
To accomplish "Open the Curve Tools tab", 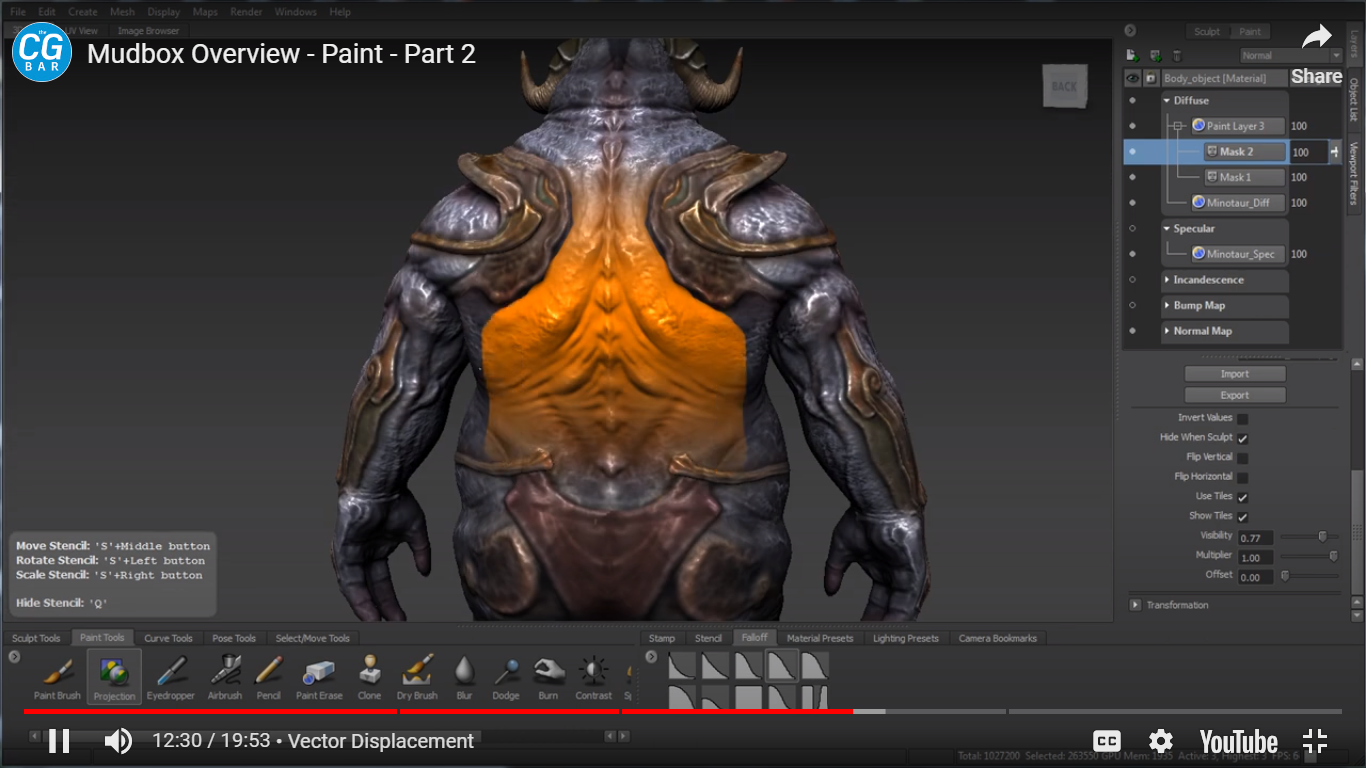I will click(168, 638).
